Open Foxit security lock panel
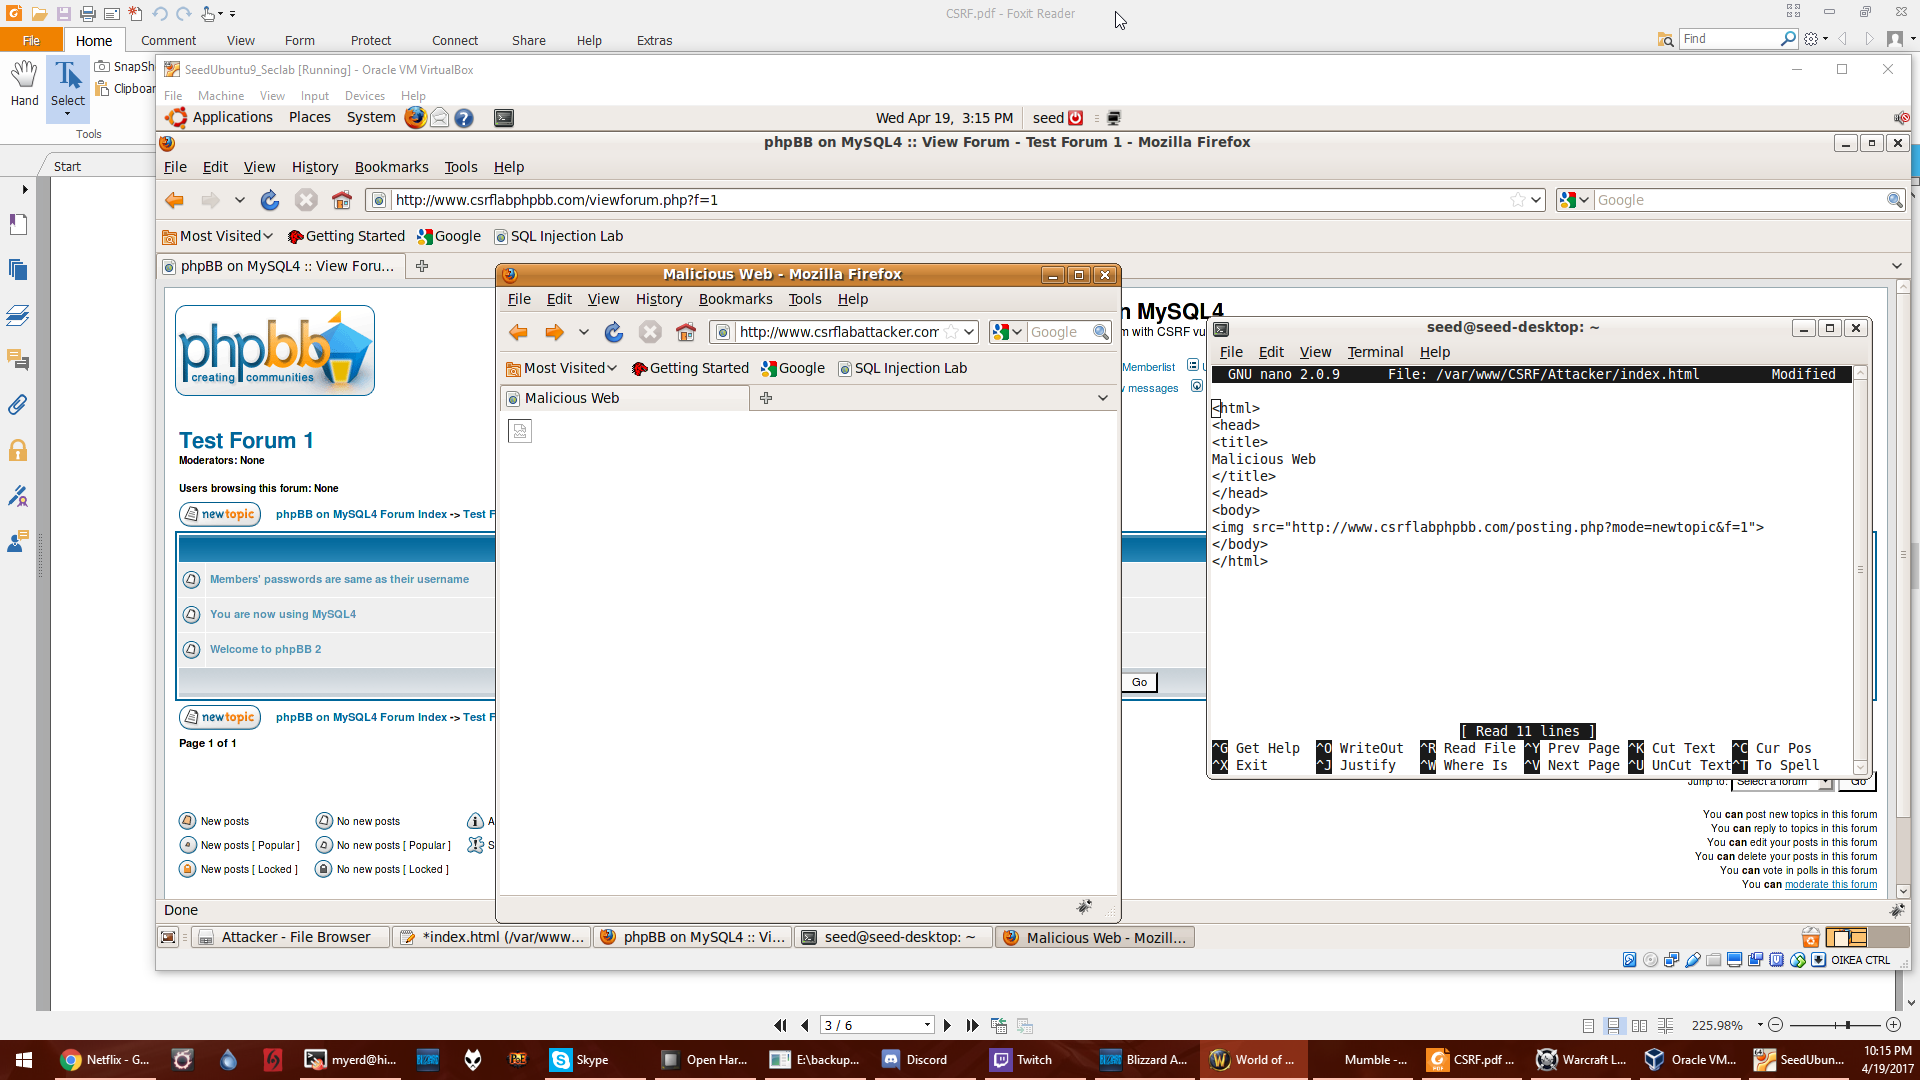This screenshot has height=1080, width=1920. pyautogui.click(x=18, y=450)
